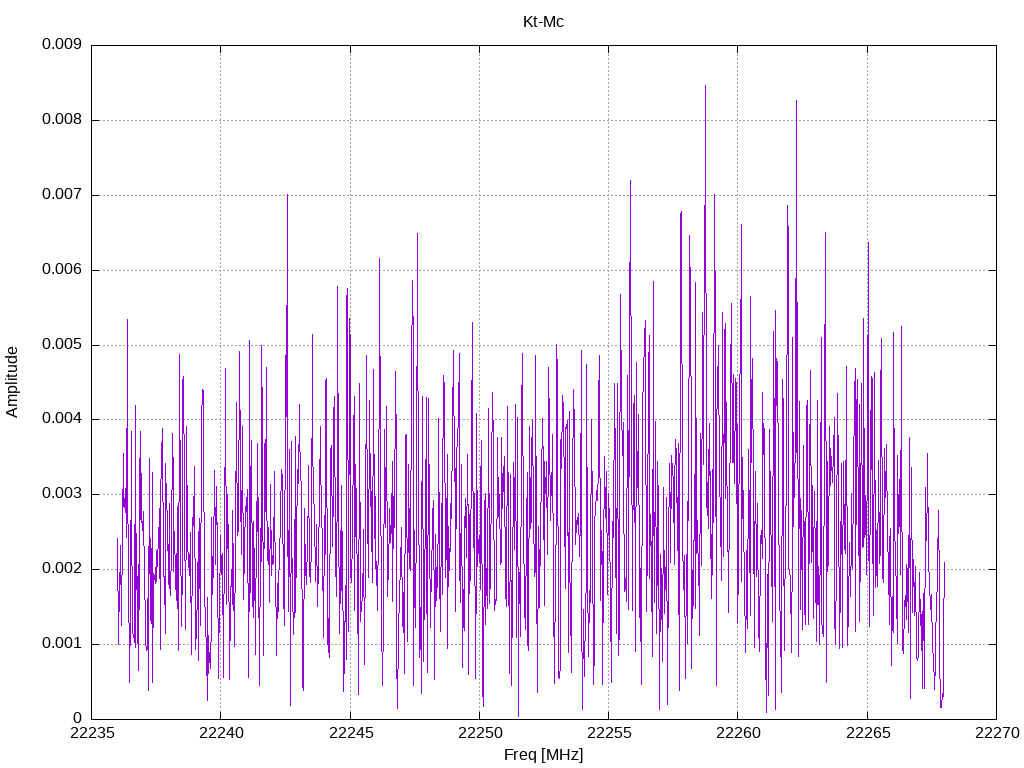This screenshot has height=768, width=1024.
Task: Click the 0.003 y-axis tick label
Action: 62,494
